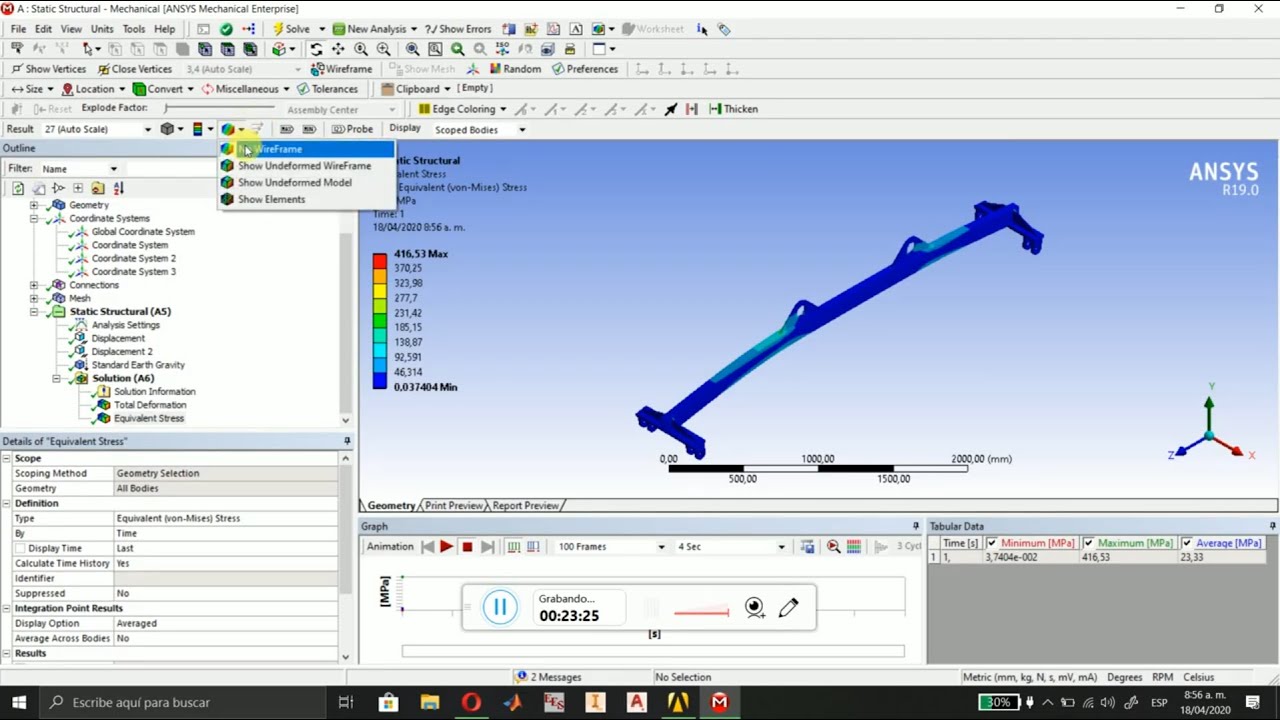Screen dimensions: 1280x720
Task: Stop the result animation
Action: [x=467, y=547]
